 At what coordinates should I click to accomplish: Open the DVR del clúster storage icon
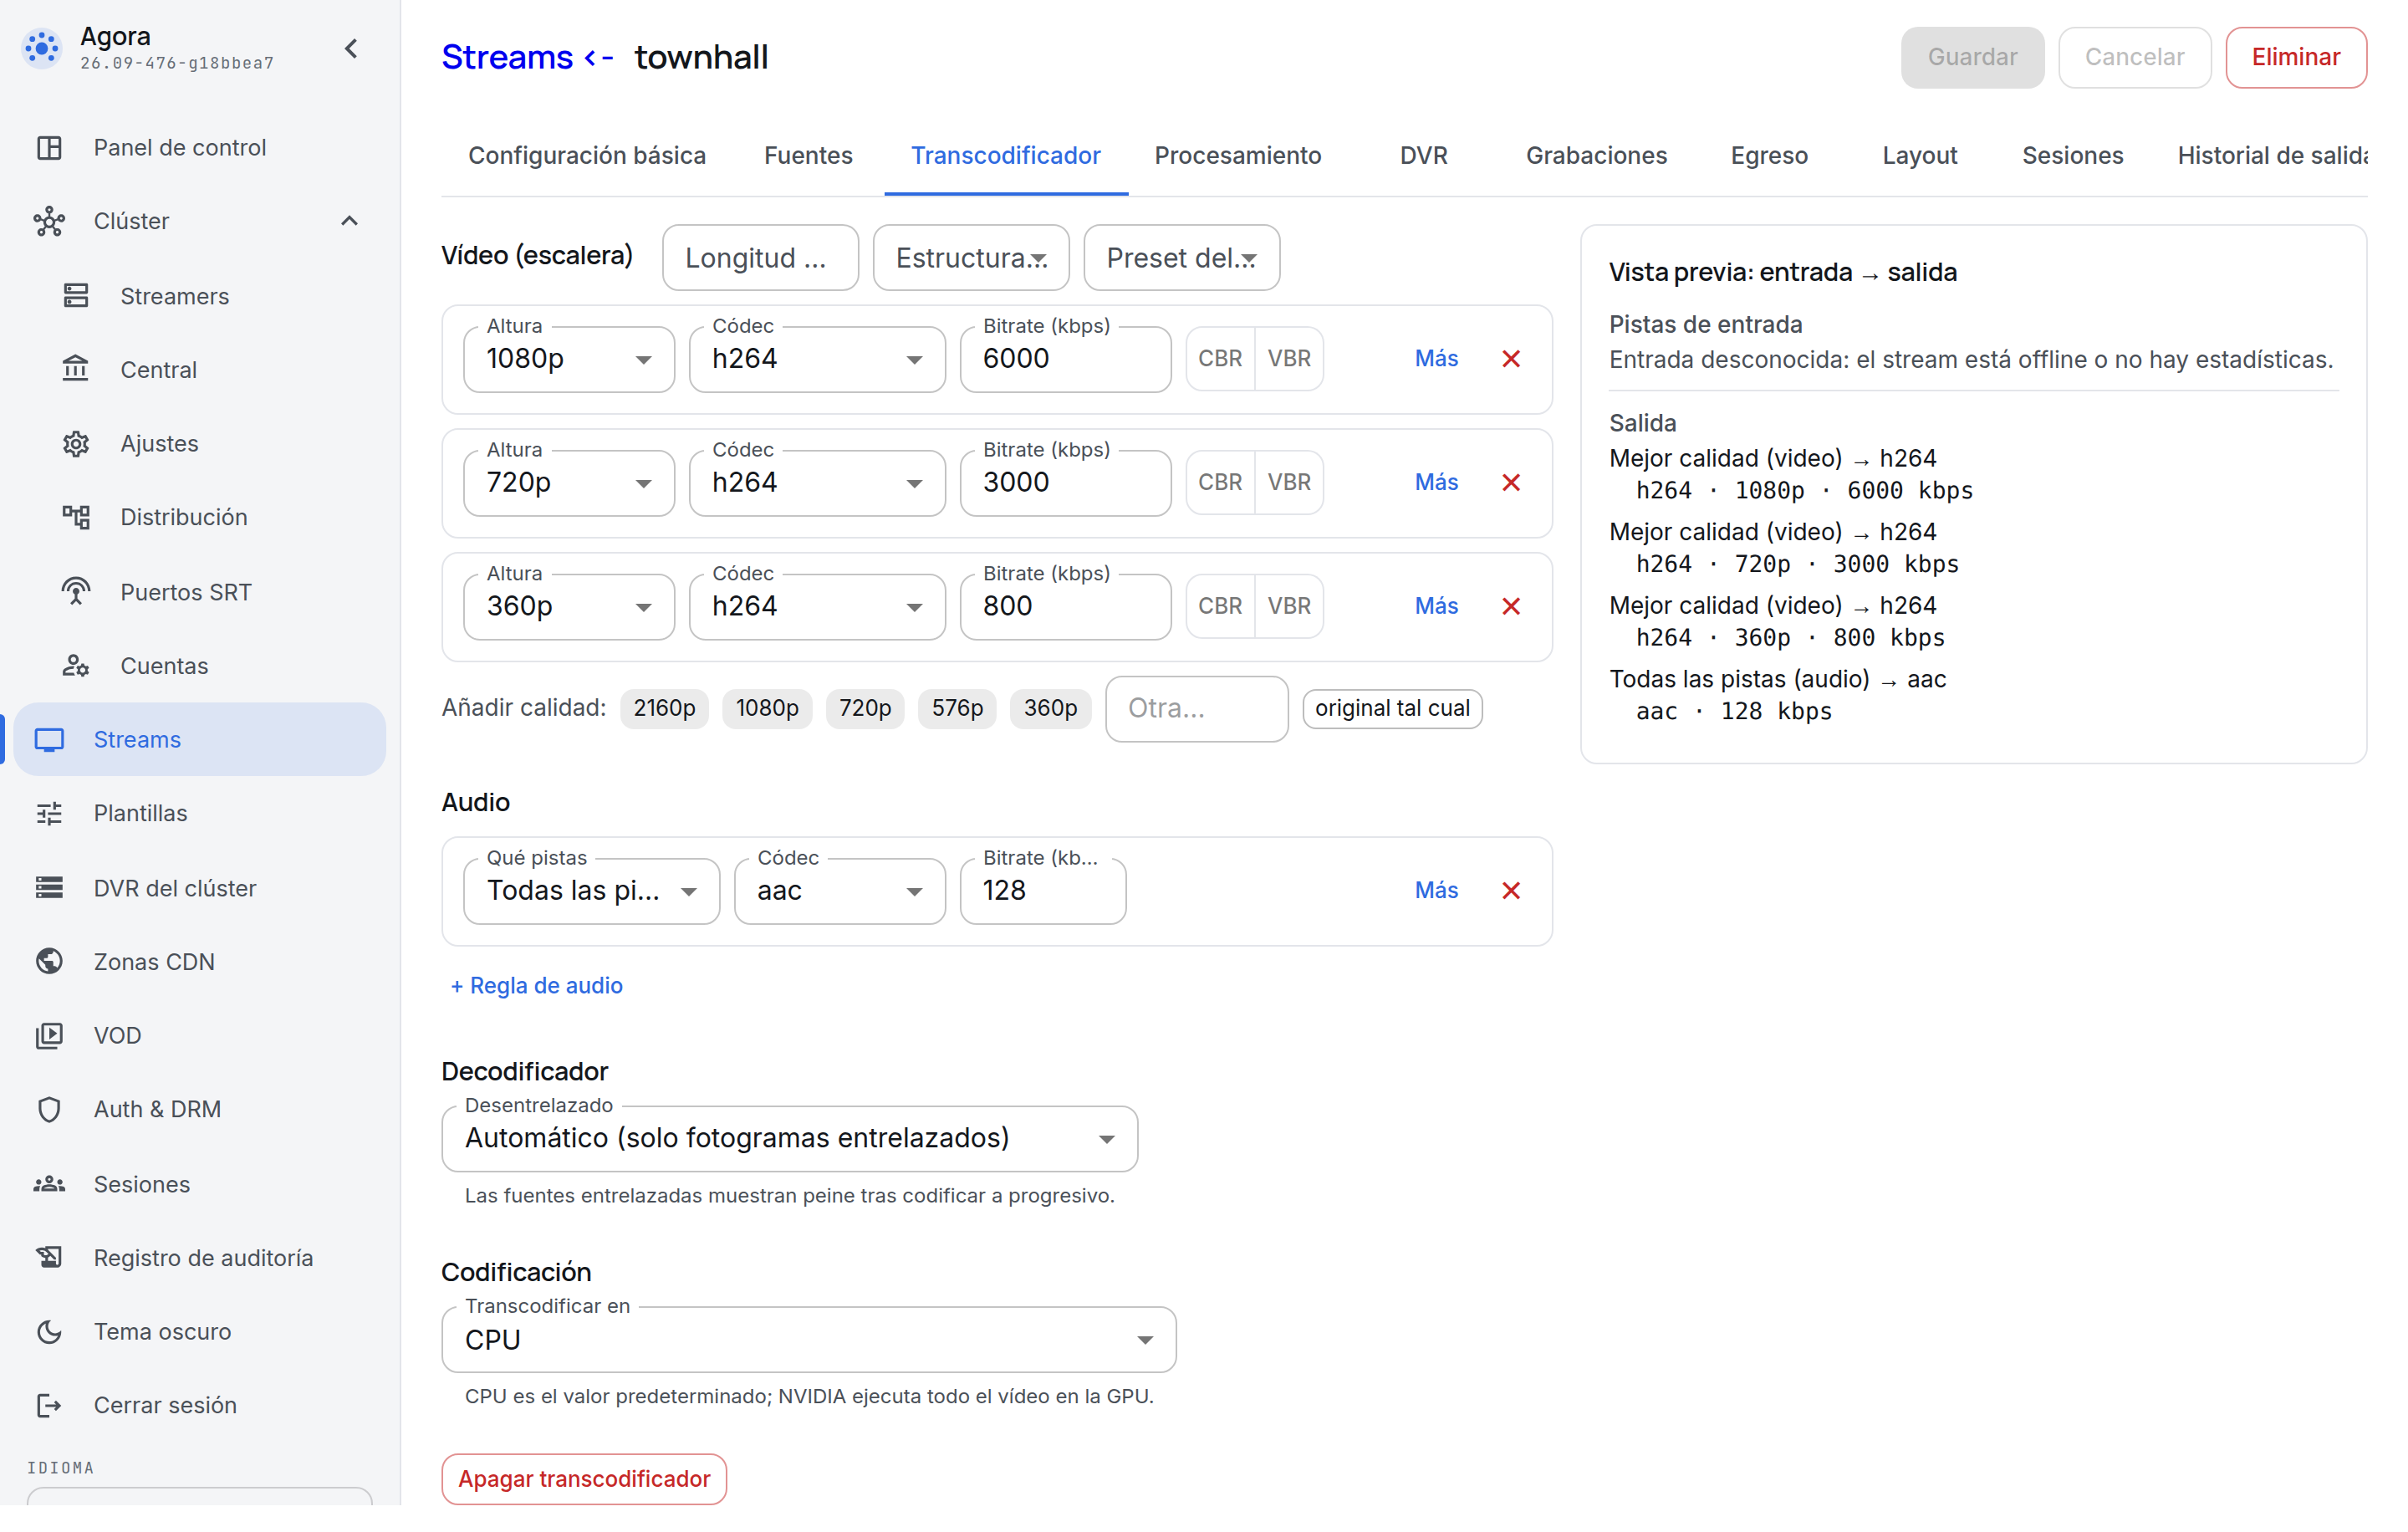click(49, 888)
